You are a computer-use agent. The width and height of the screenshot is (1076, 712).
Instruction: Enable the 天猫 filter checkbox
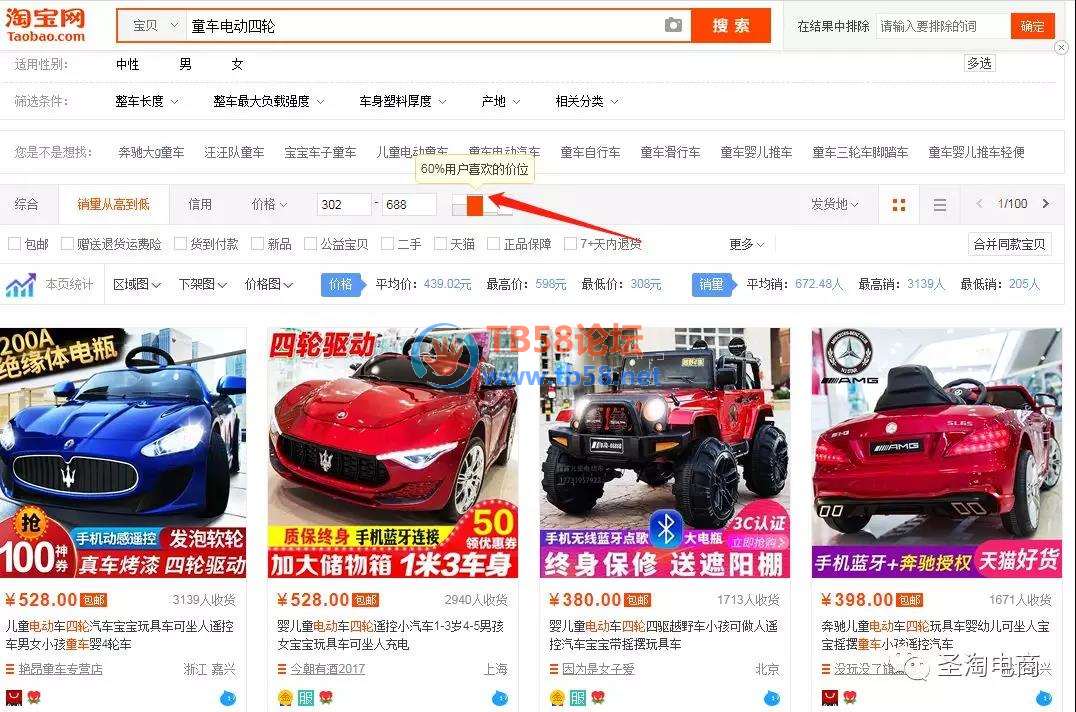[439, 244]
